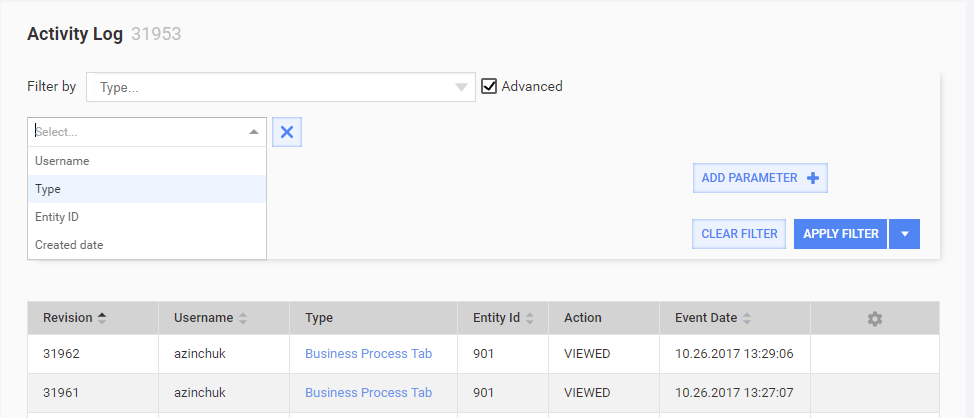Click the Clear Filter button
974x418 pixels.
point(739,234)
